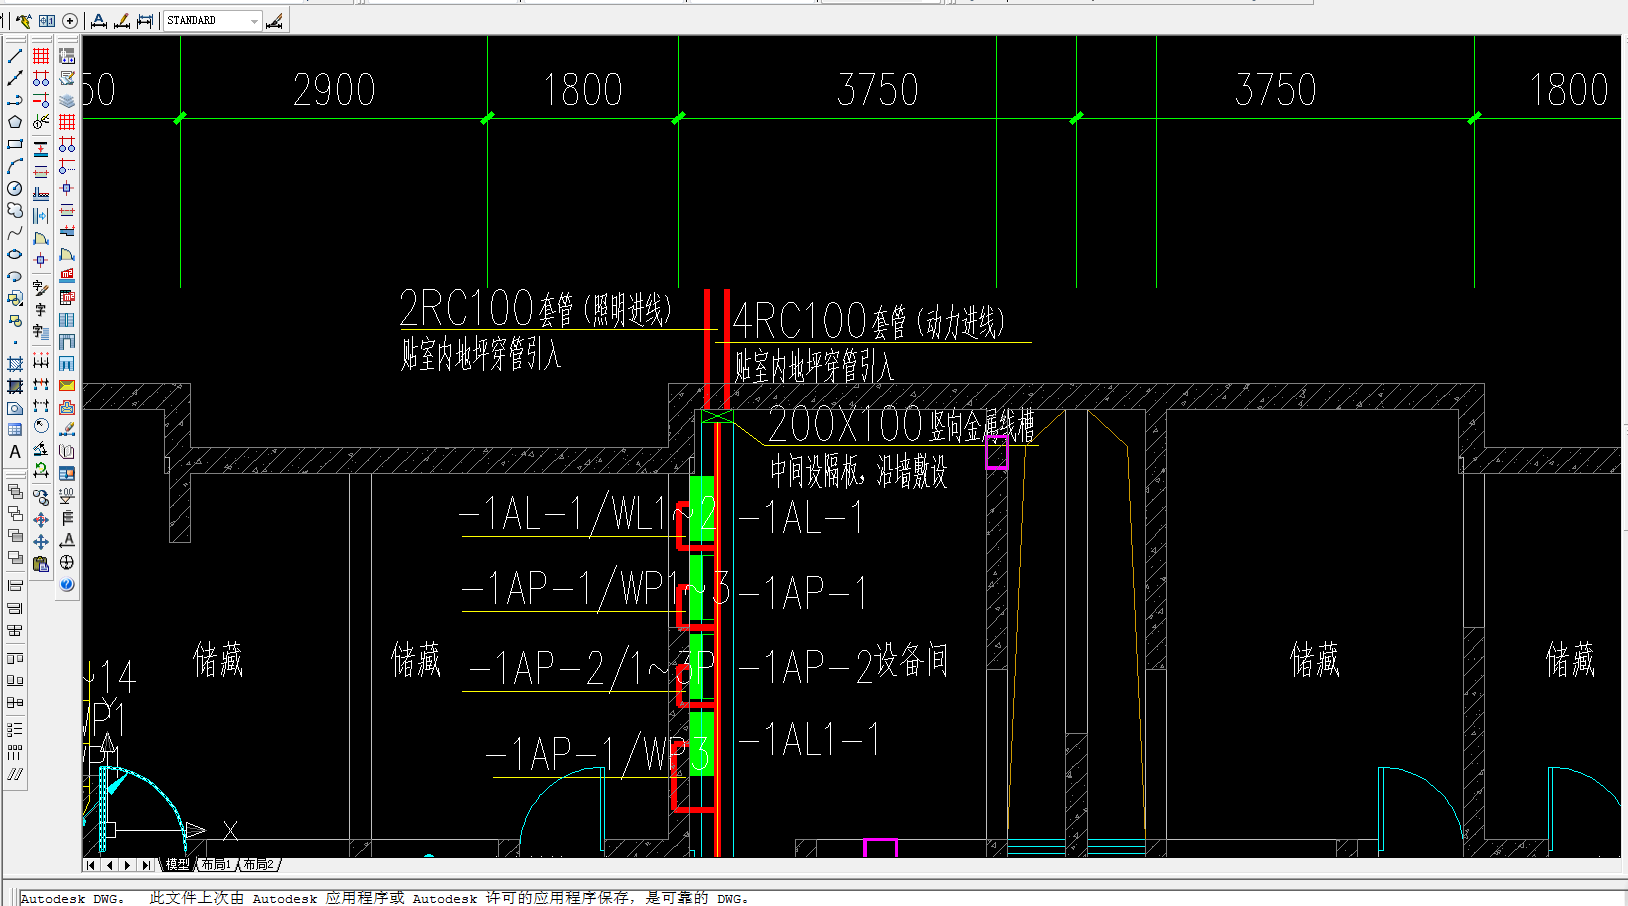The height and width of the screenshot is (906, 1628).
Task: Switch to the 布局1 layout tab
Action: pos(215,865)
